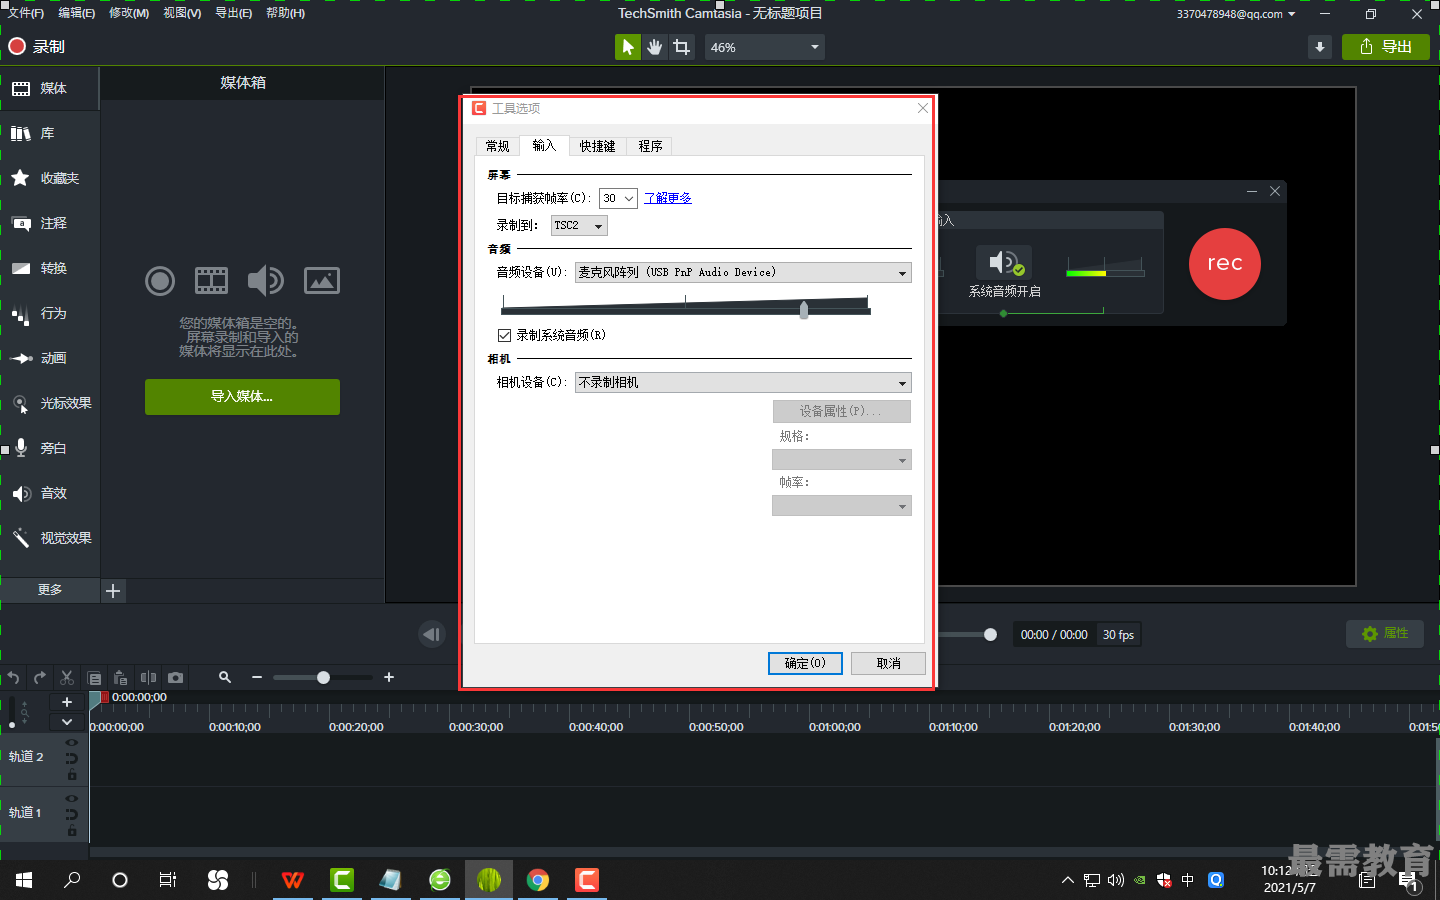Click the copy icon in timeline toolbar
Screen dimensions: 1440x900
tap(95, 678)
